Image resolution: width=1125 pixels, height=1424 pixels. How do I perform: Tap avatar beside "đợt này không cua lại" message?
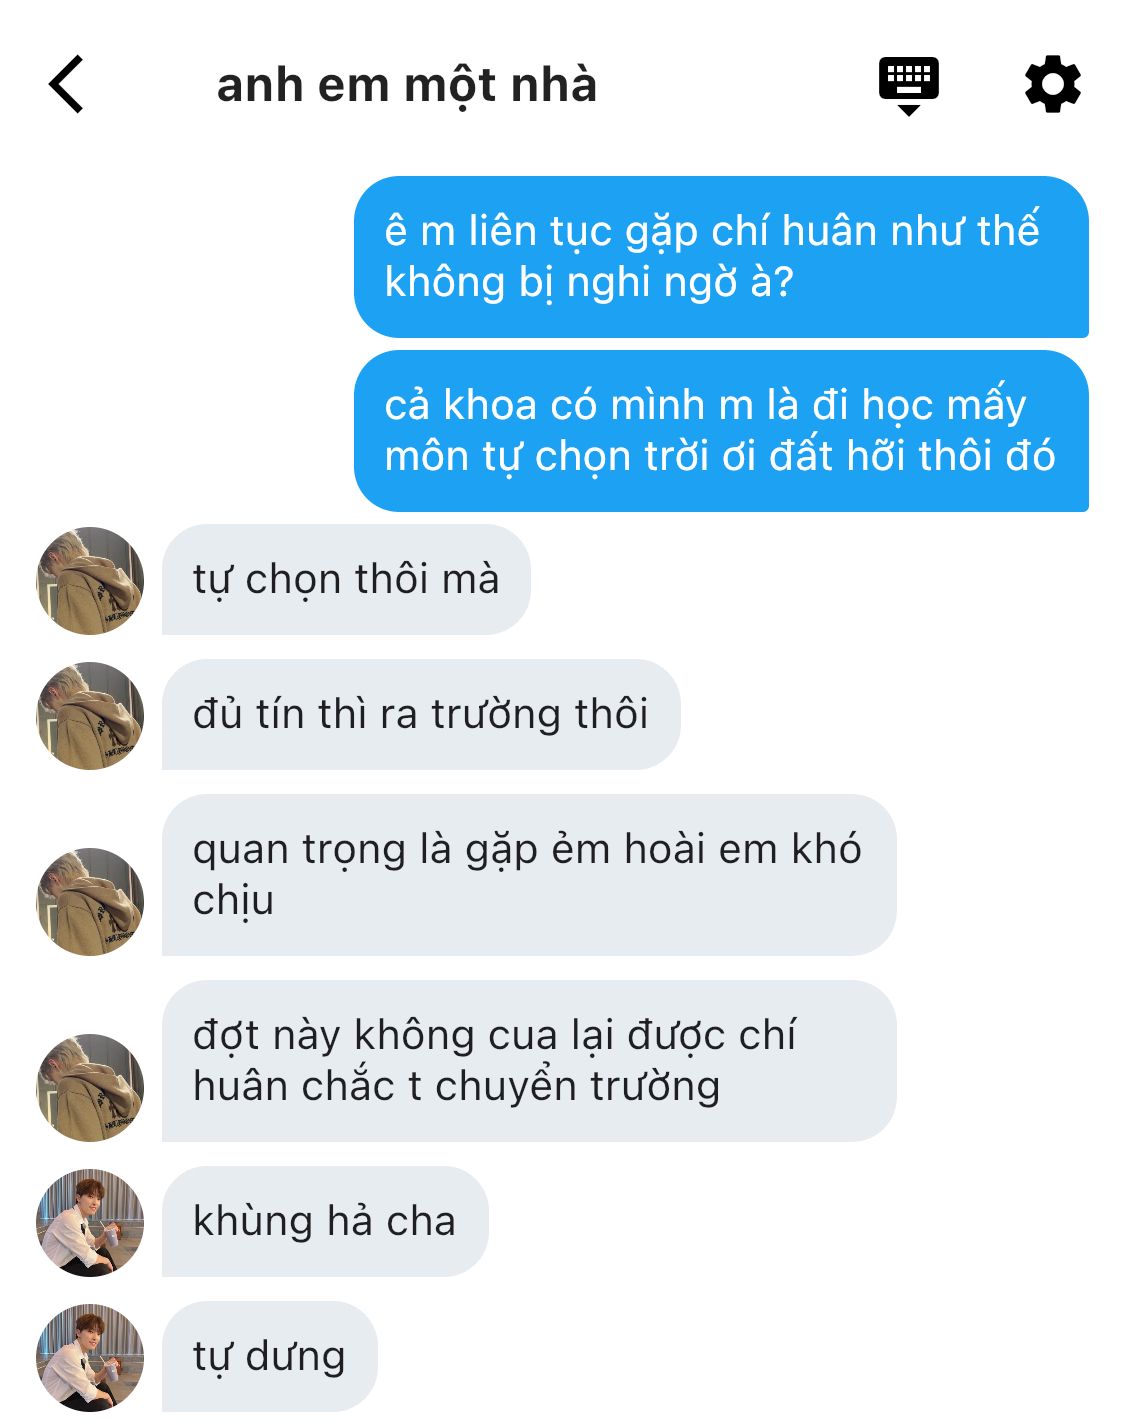[x=90, y=1087]
